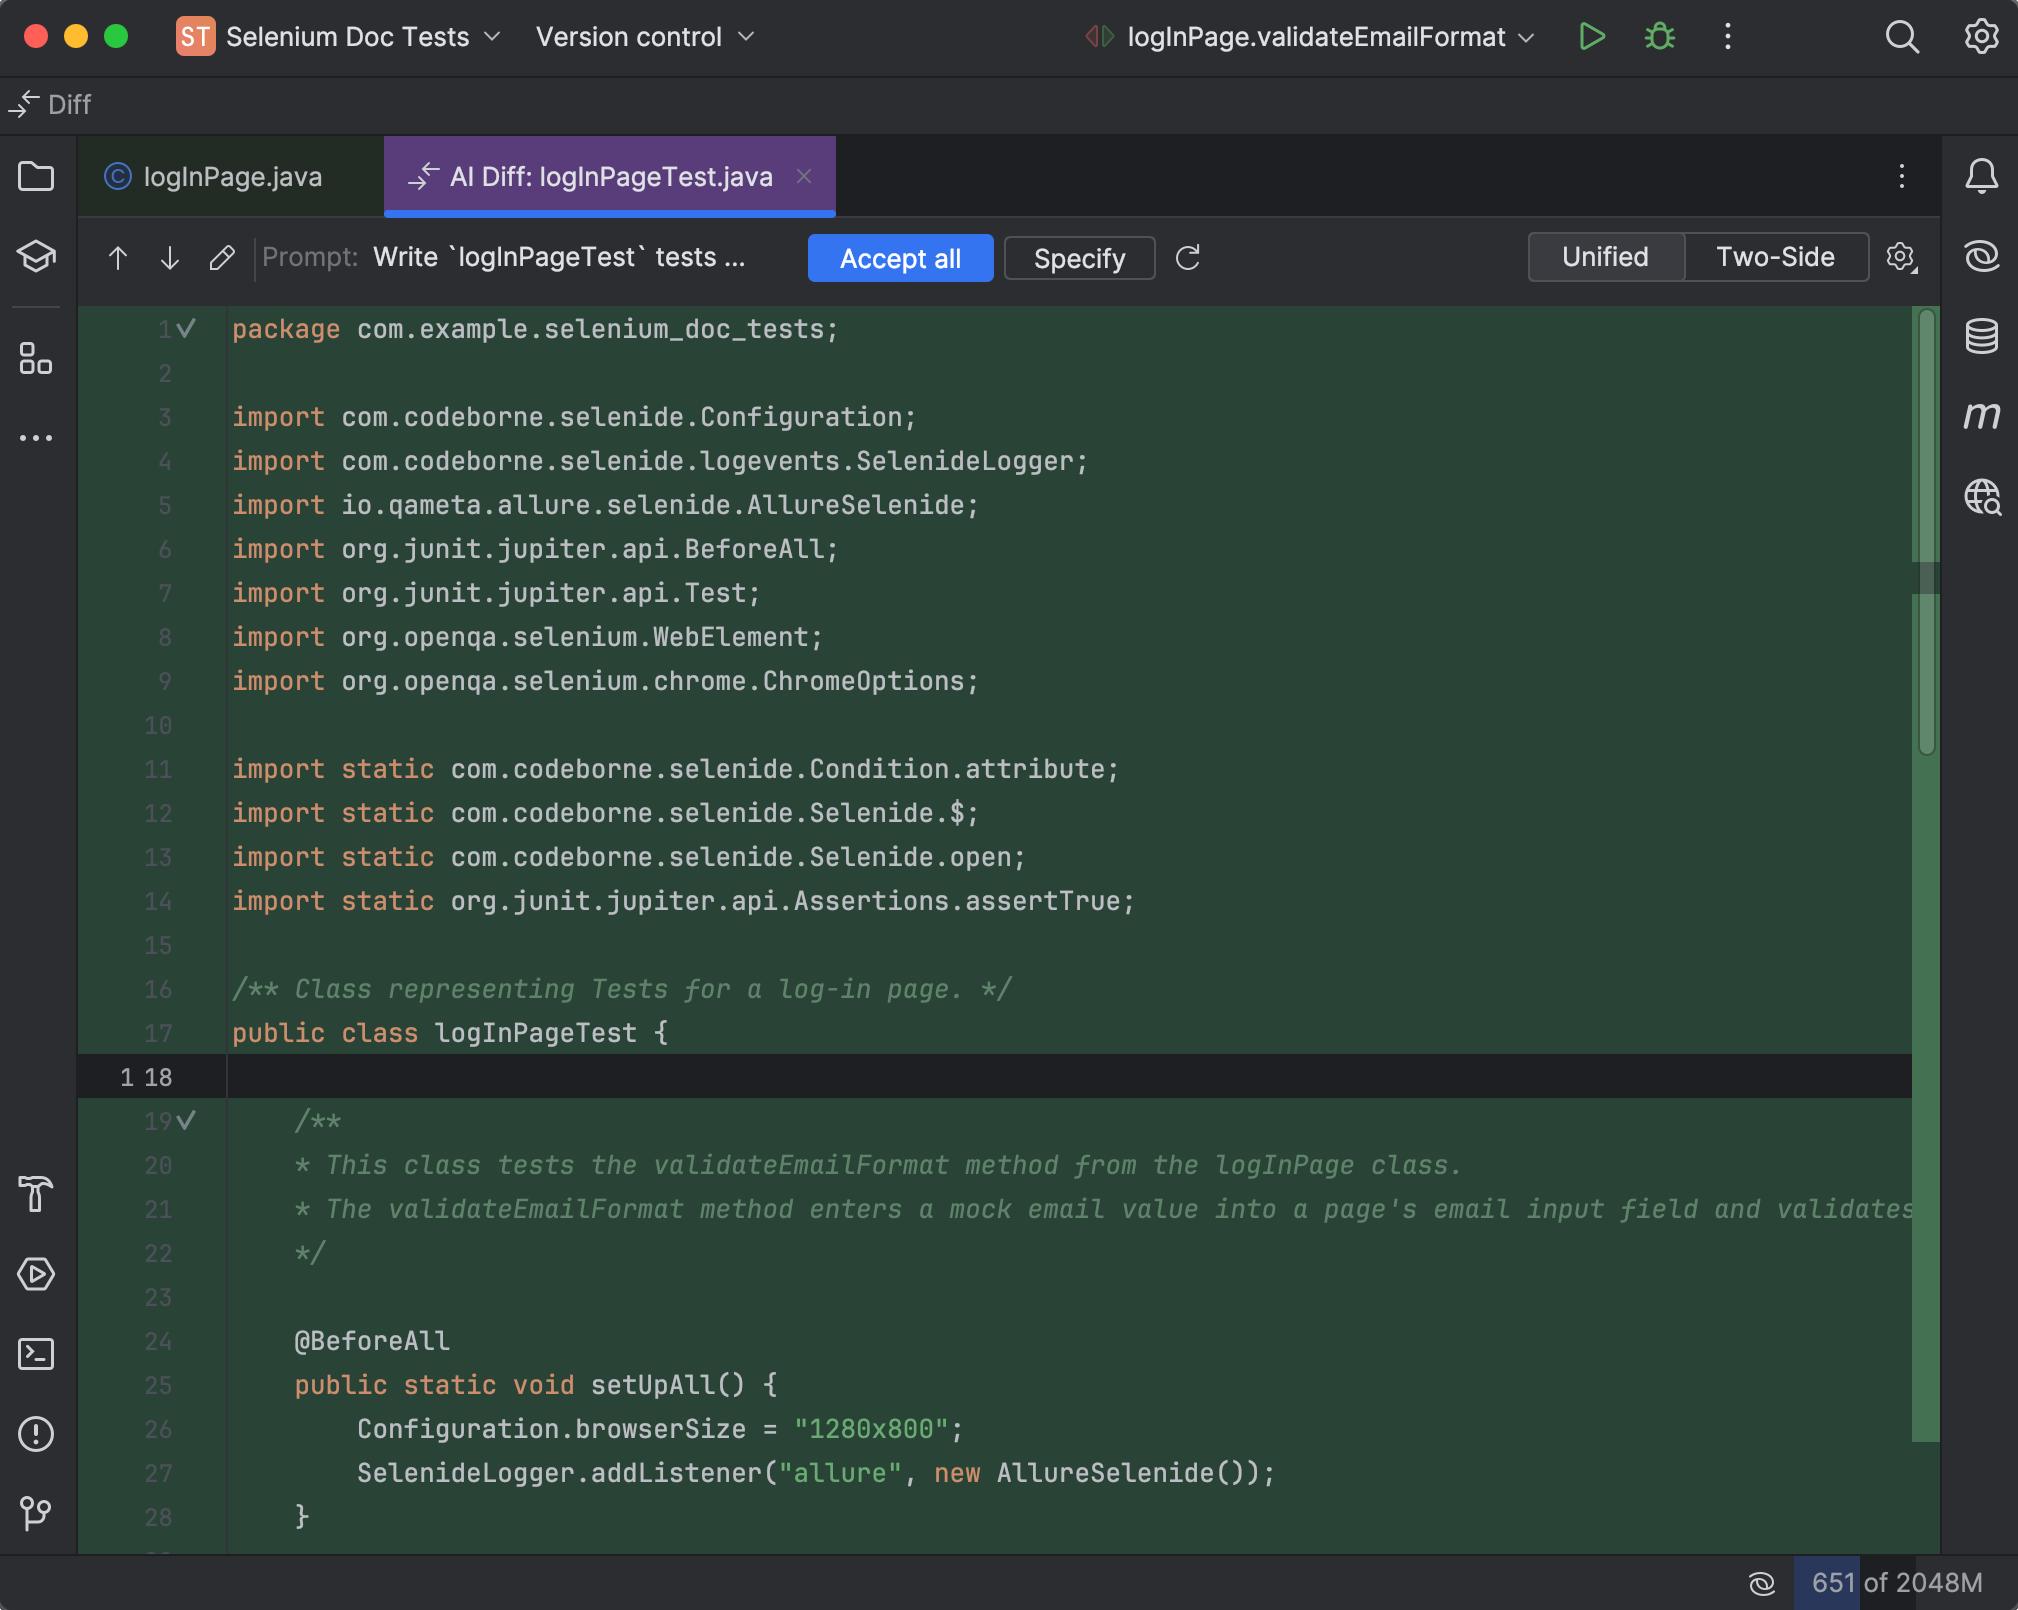Open the Terminal tool window
This screenshot has width=2018, height=1610.
(36, 1354)
